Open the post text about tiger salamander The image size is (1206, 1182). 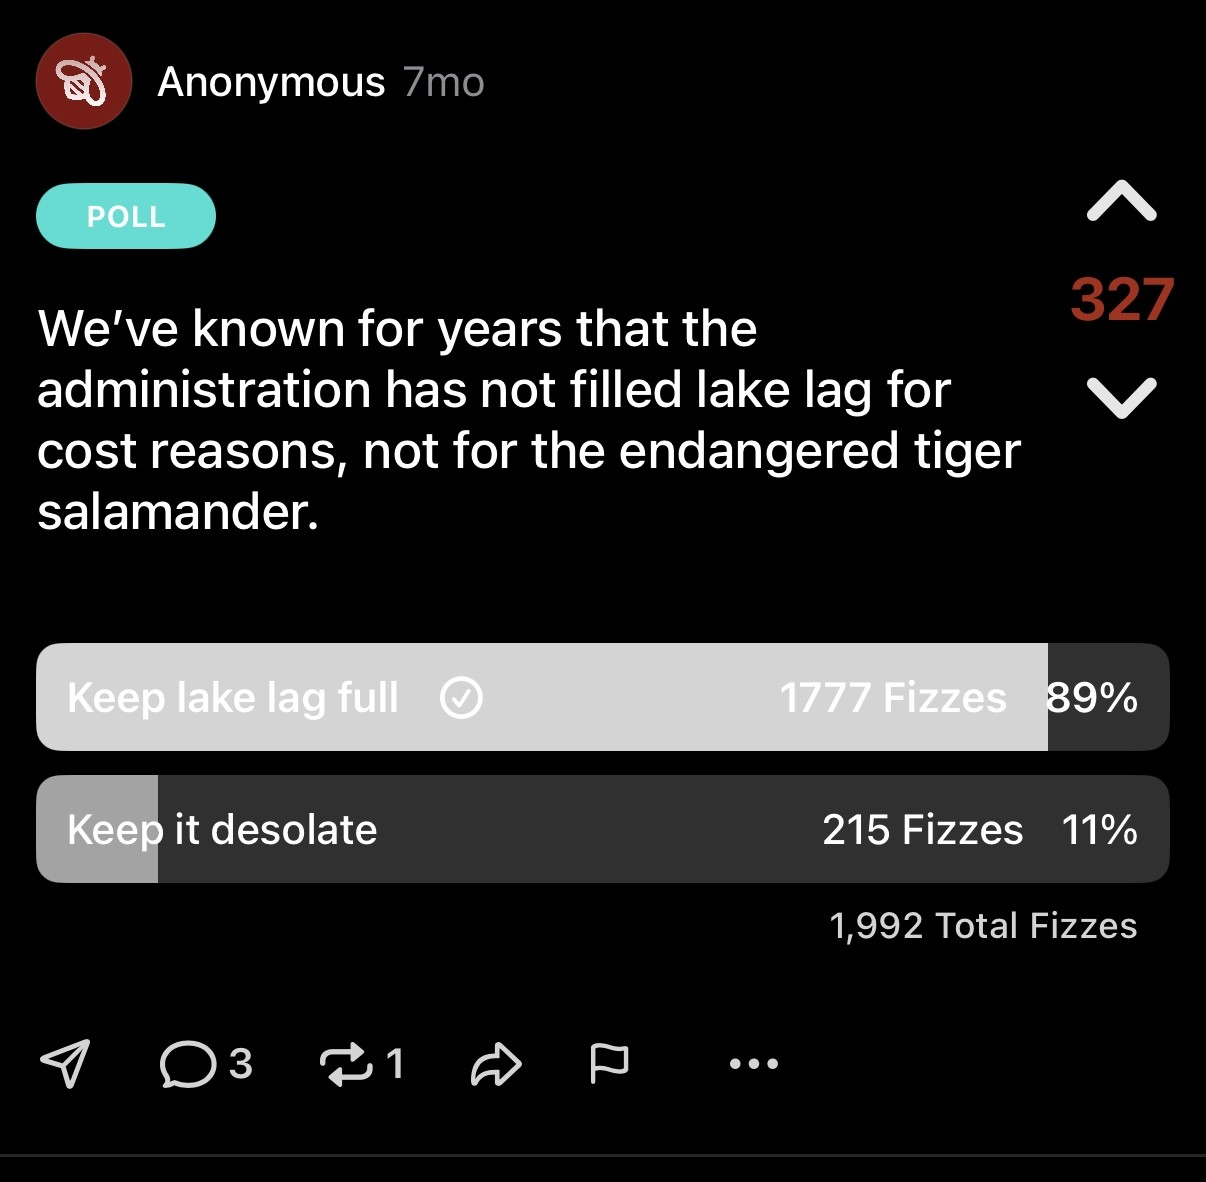pos(528,420)
